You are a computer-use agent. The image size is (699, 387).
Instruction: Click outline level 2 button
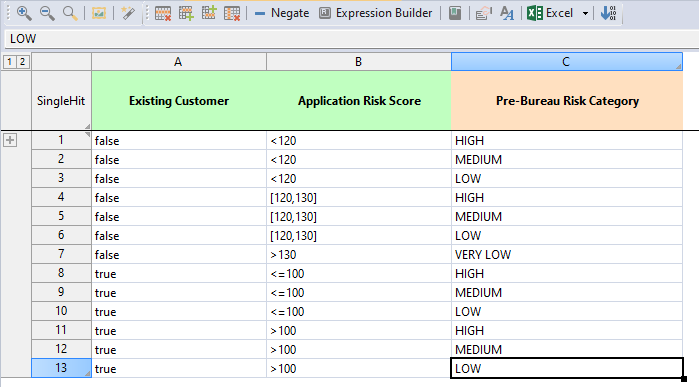tap(22, 62)
